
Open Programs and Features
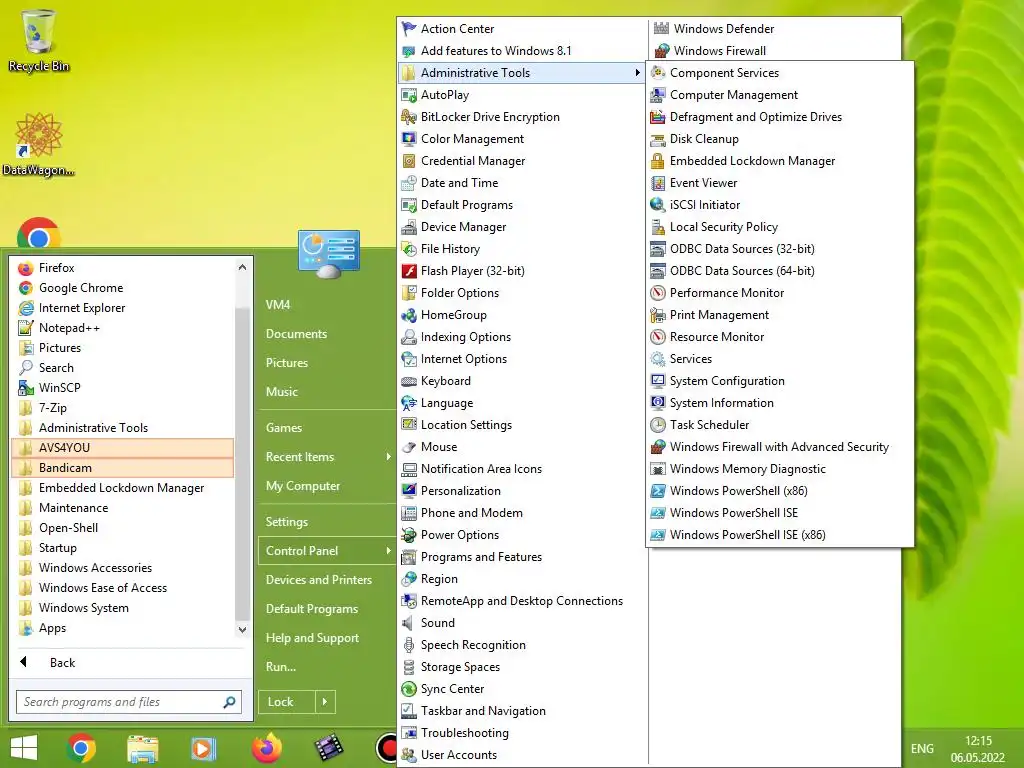(522, 557)
